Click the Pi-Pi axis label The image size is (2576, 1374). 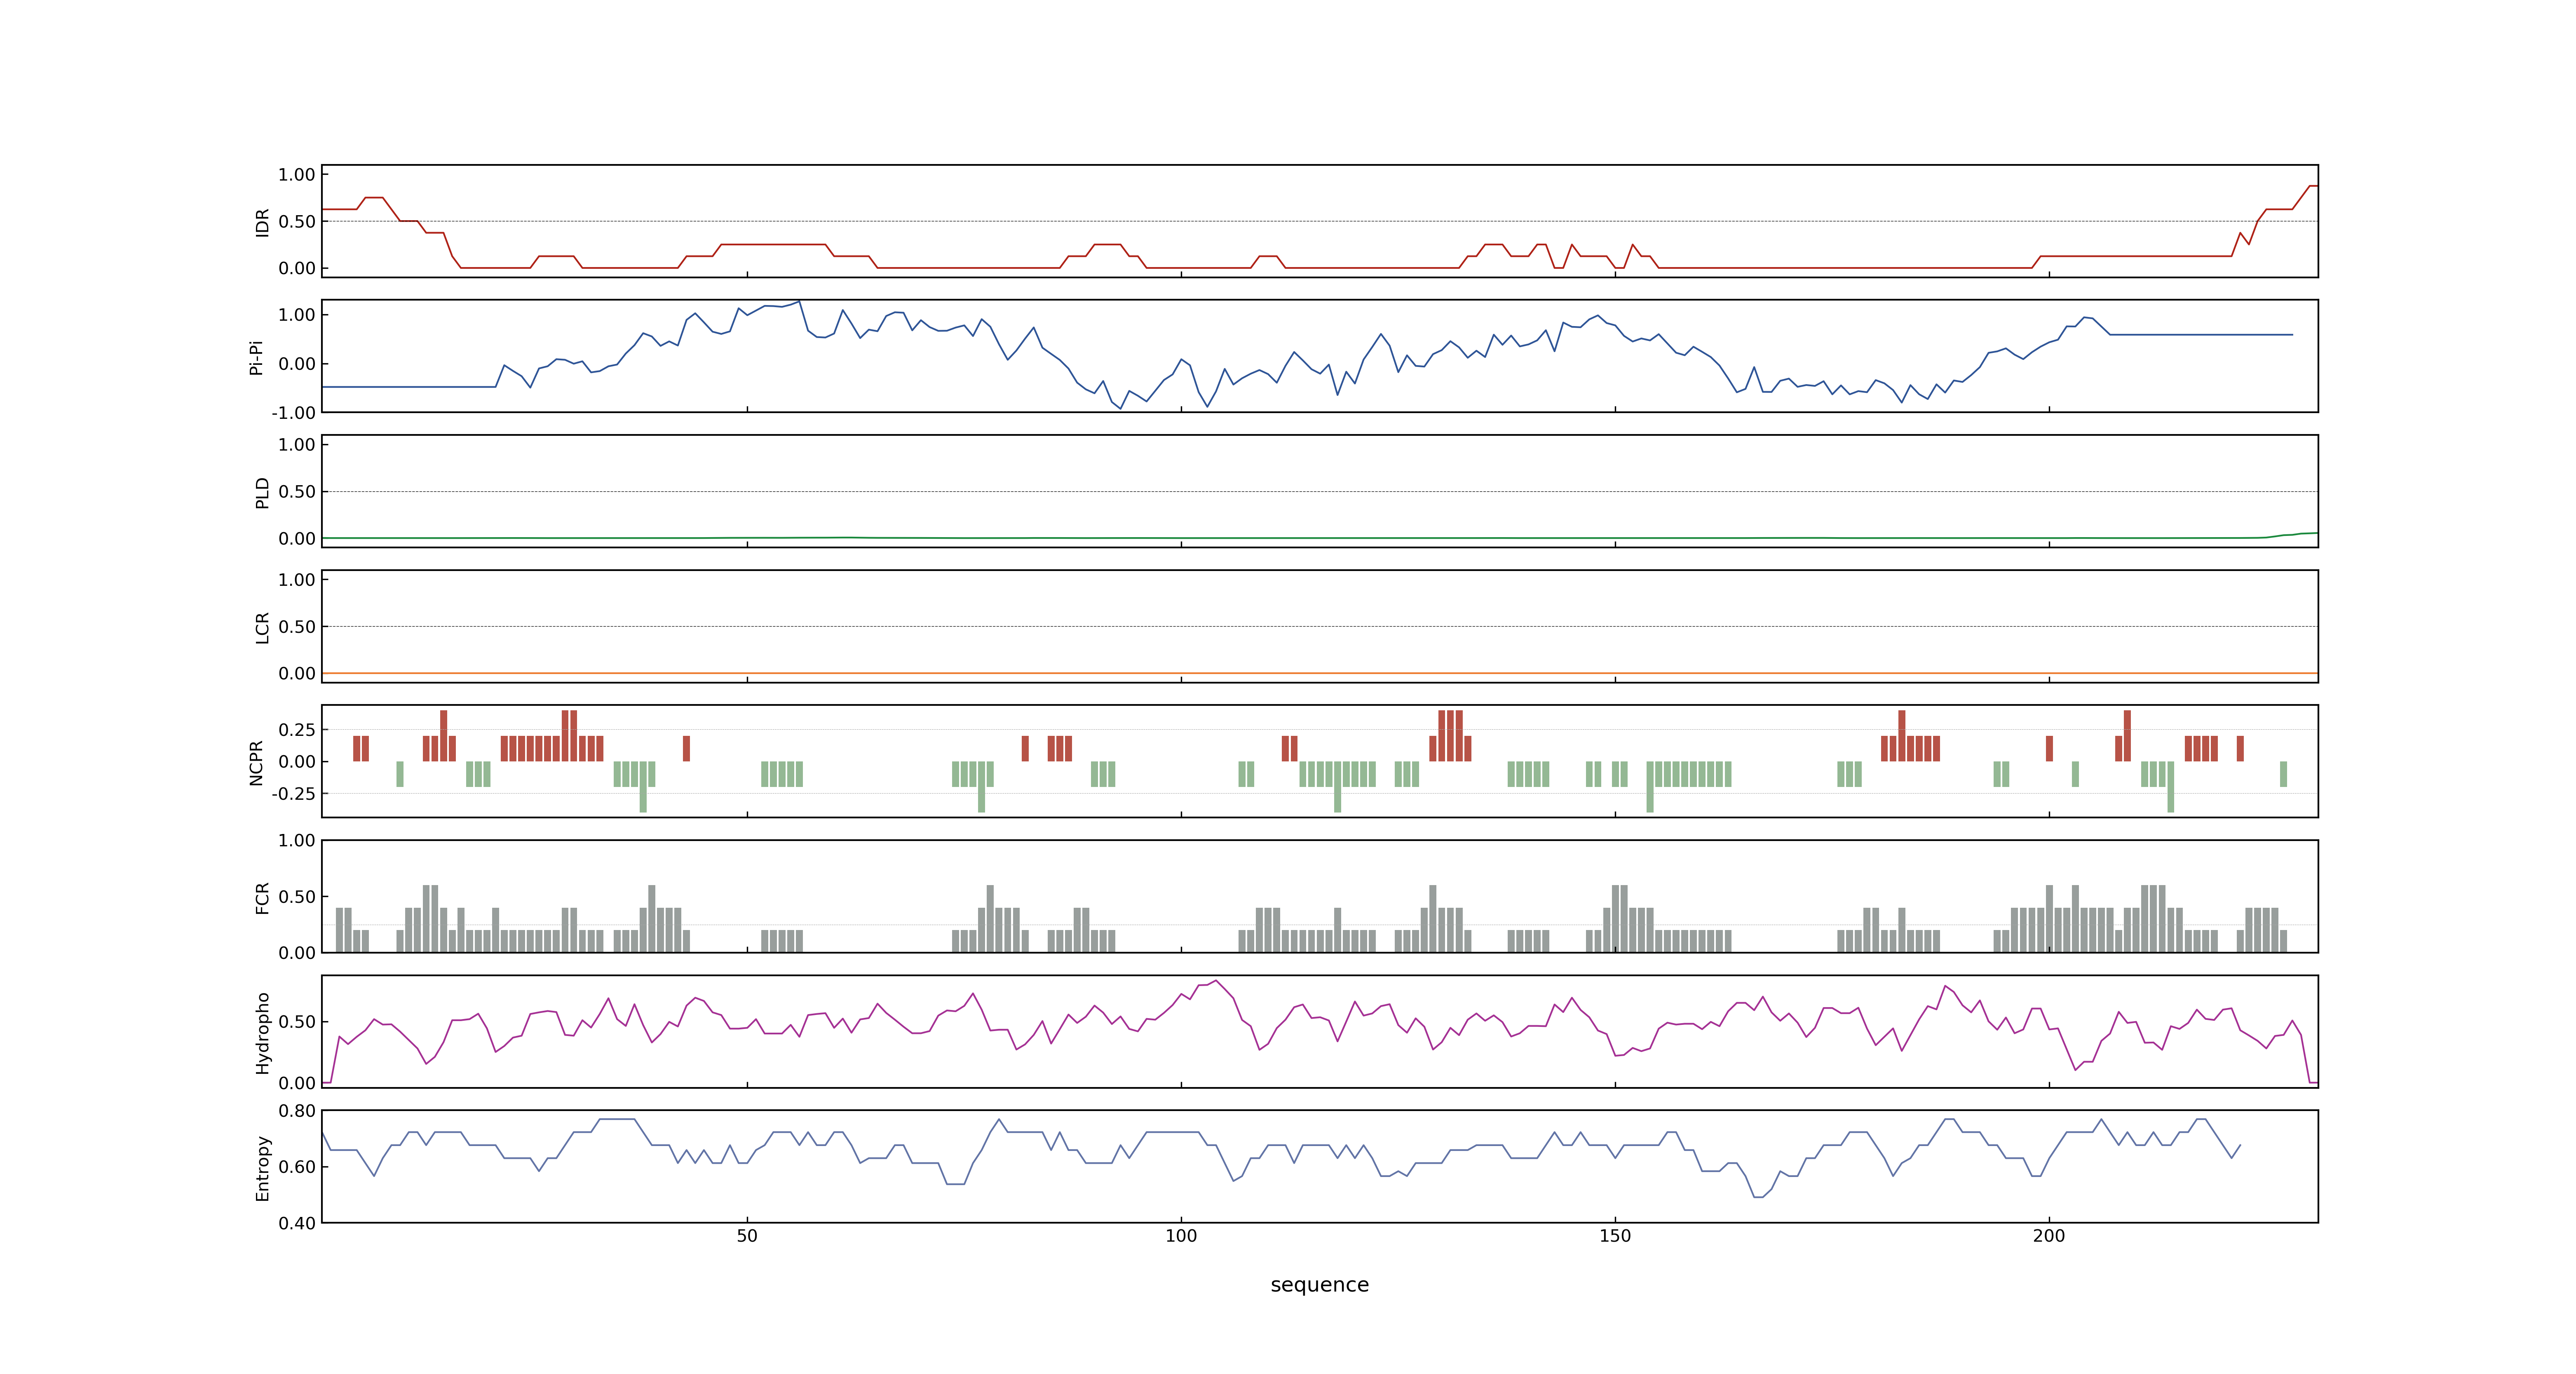click(256, 357)
